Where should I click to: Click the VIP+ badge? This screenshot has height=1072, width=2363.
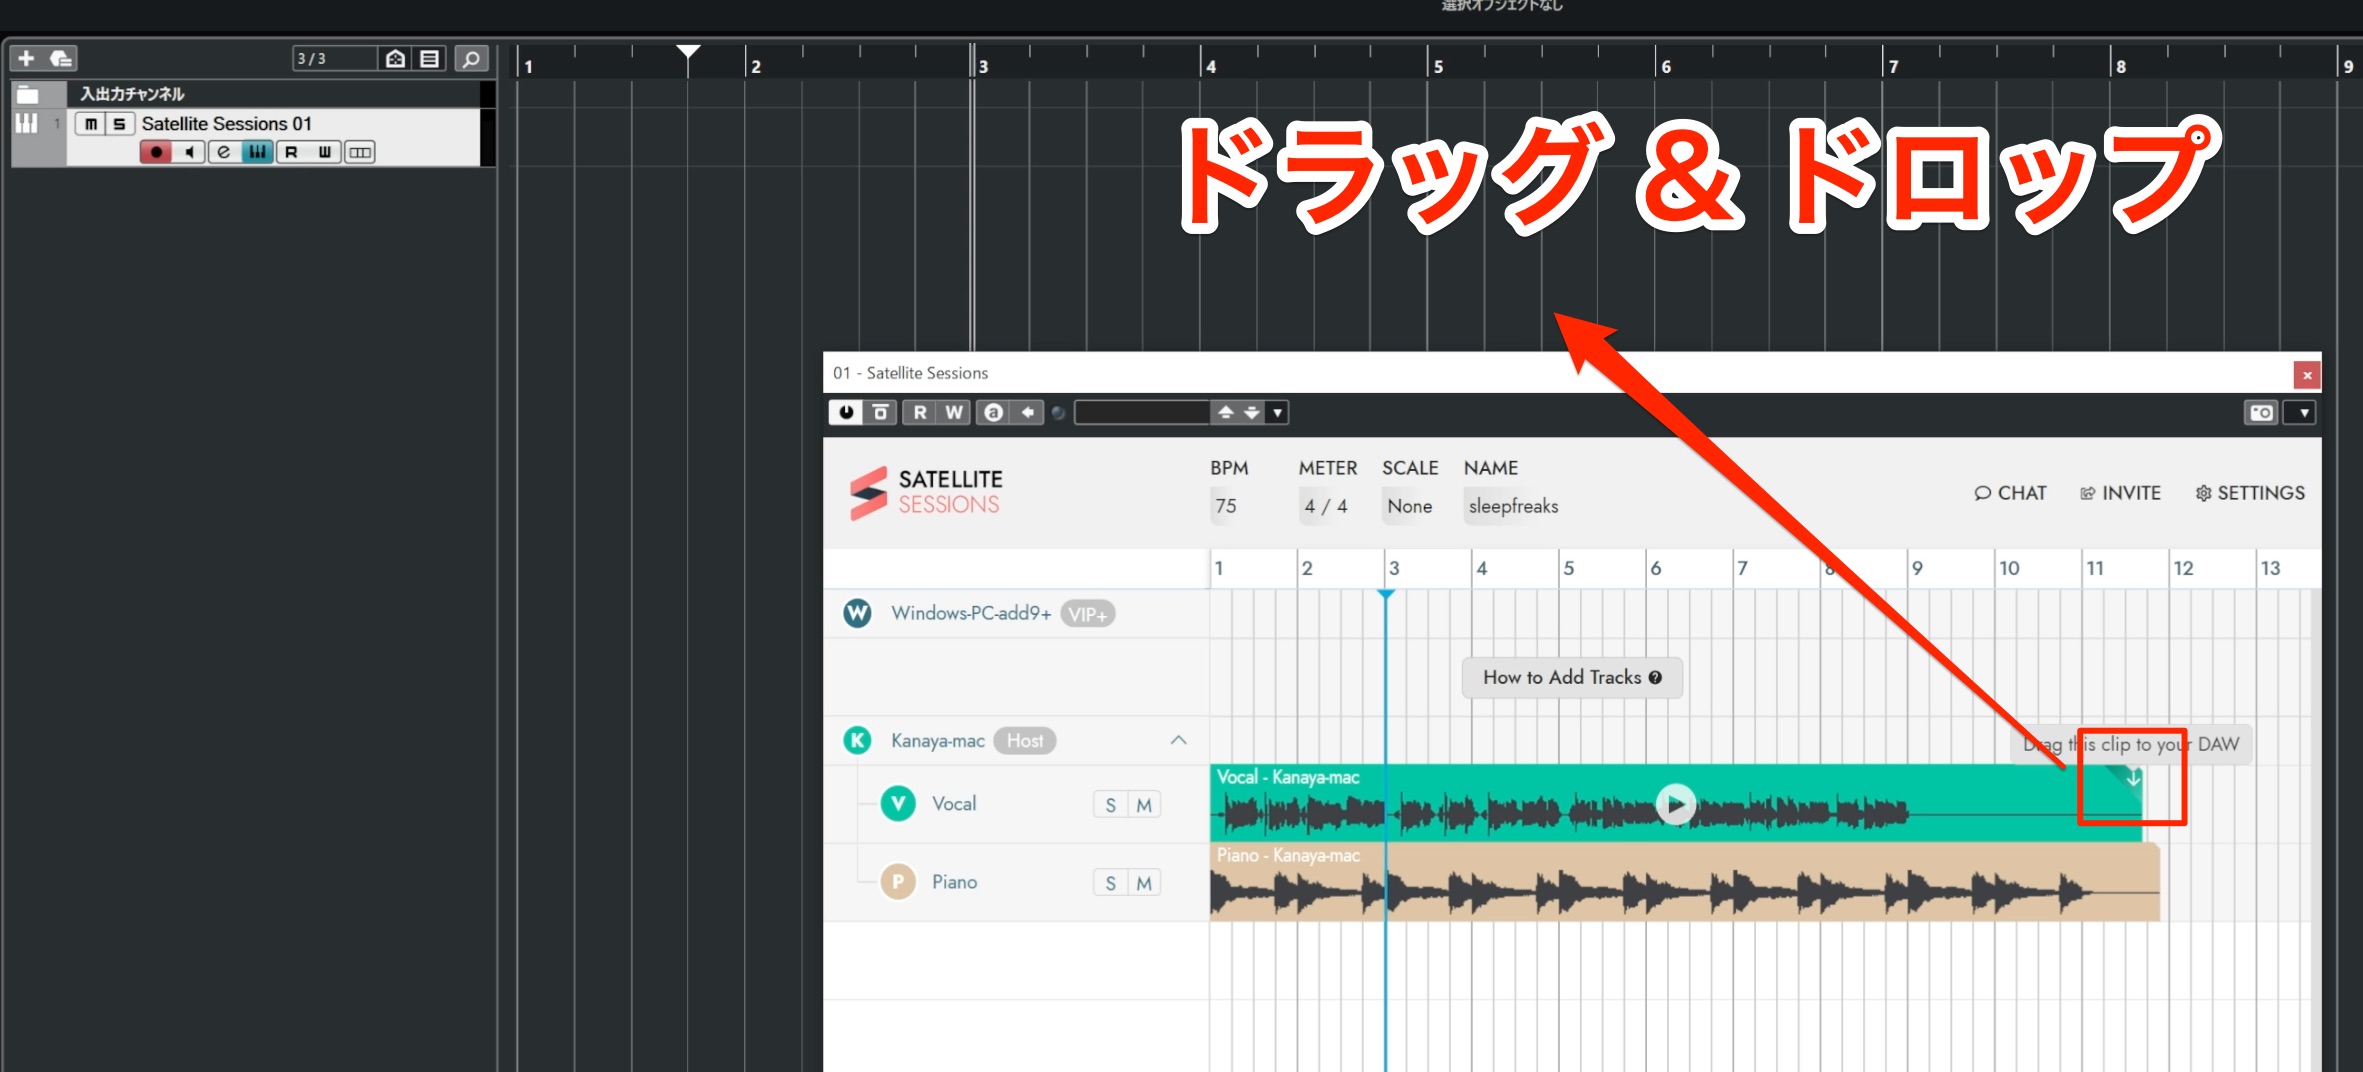click(1087, 614)
